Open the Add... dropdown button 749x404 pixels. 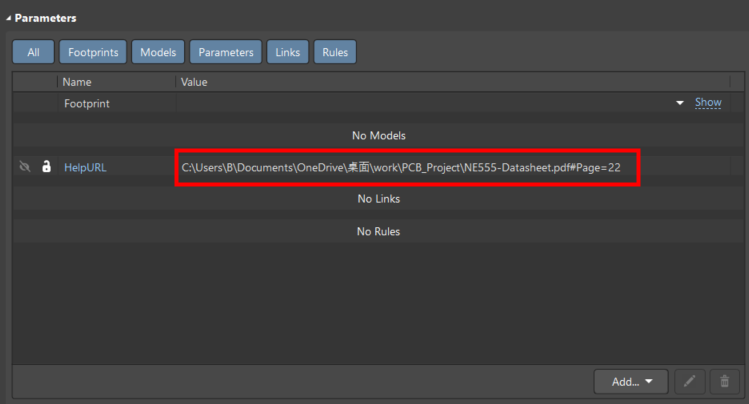point(631,381)
